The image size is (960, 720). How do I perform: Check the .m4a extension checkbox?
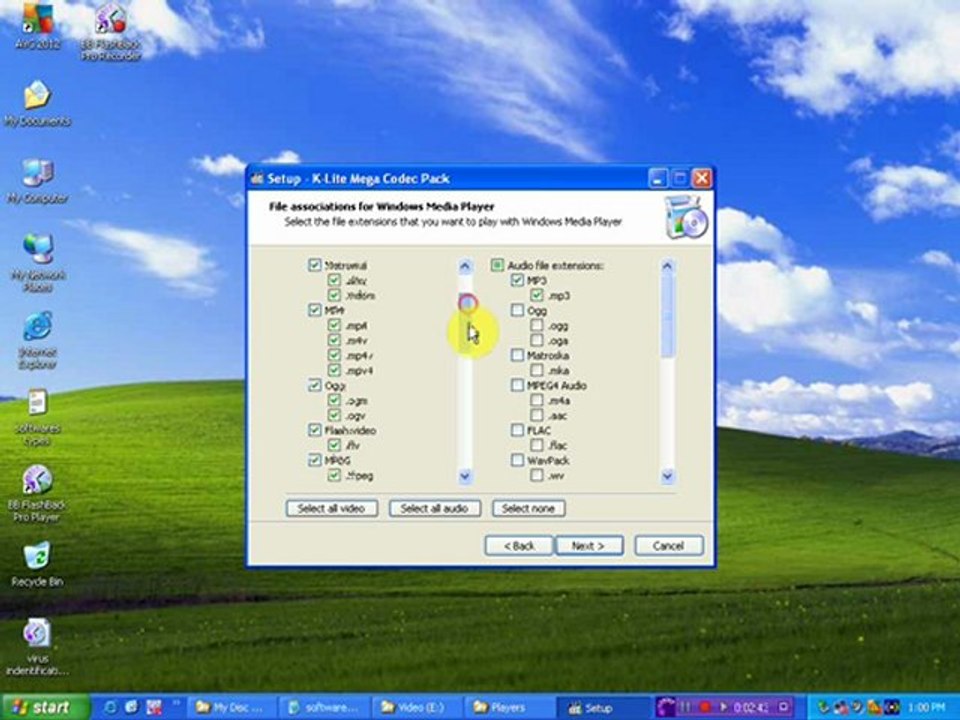click(536, 400)
